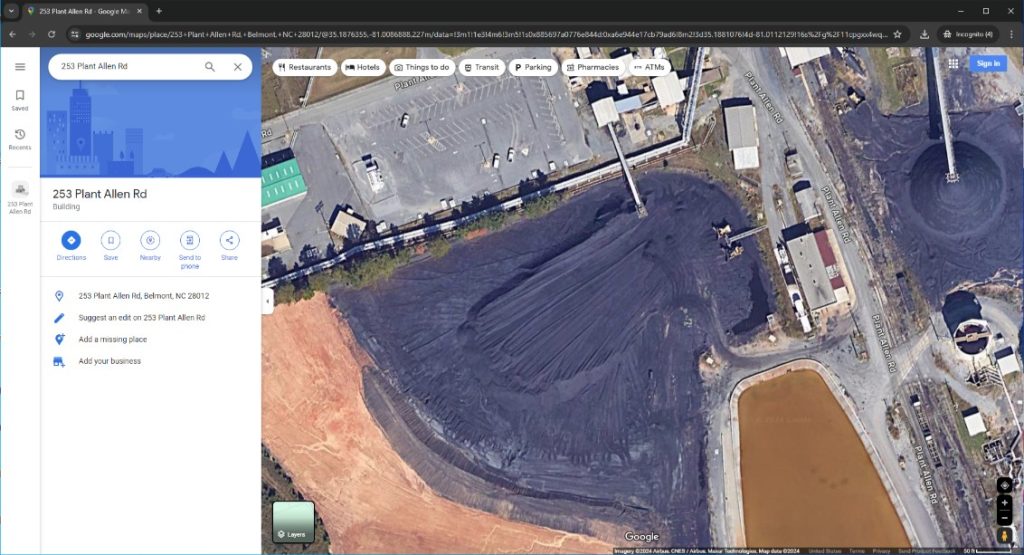Click the search magnifier icon

click(x=210, y=67)
